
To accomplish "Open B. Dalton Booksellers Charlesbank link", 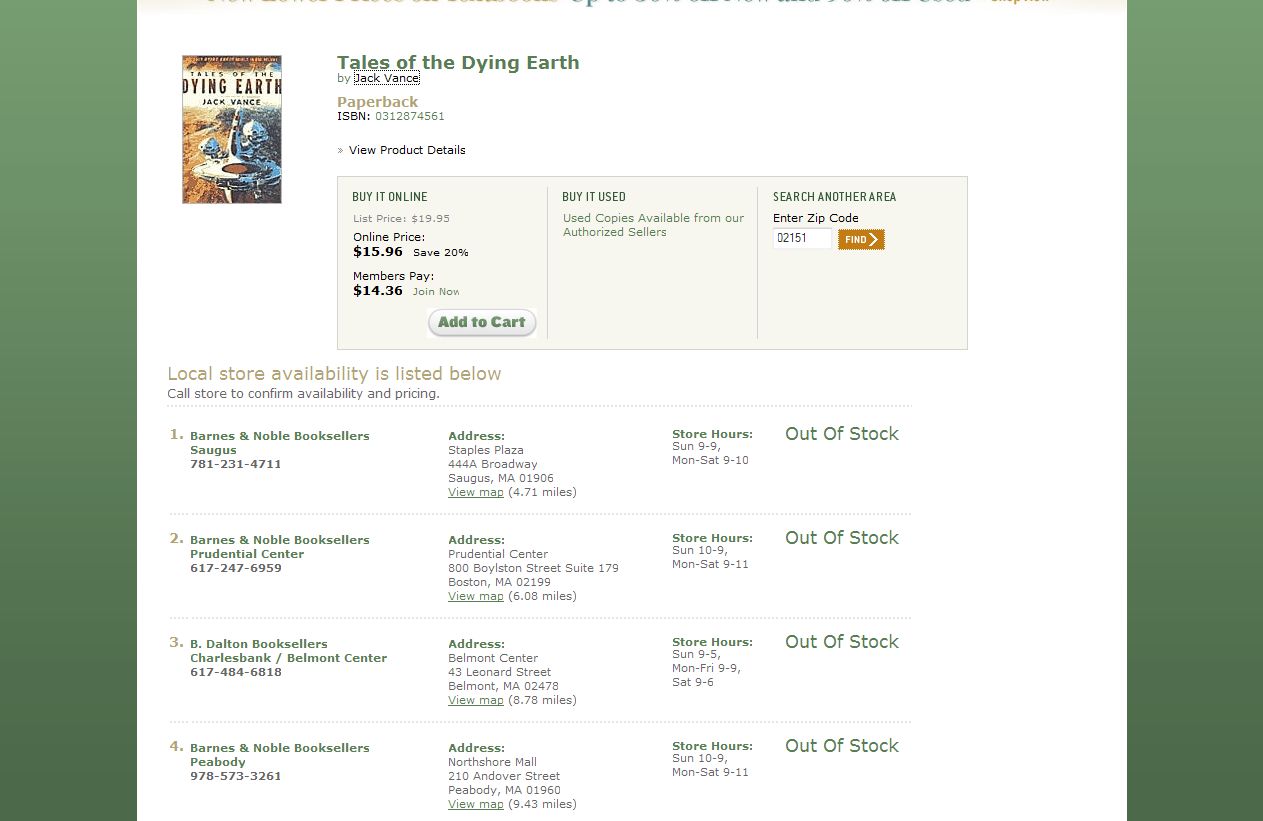I will pyautogui.click(x=288, y=651).
